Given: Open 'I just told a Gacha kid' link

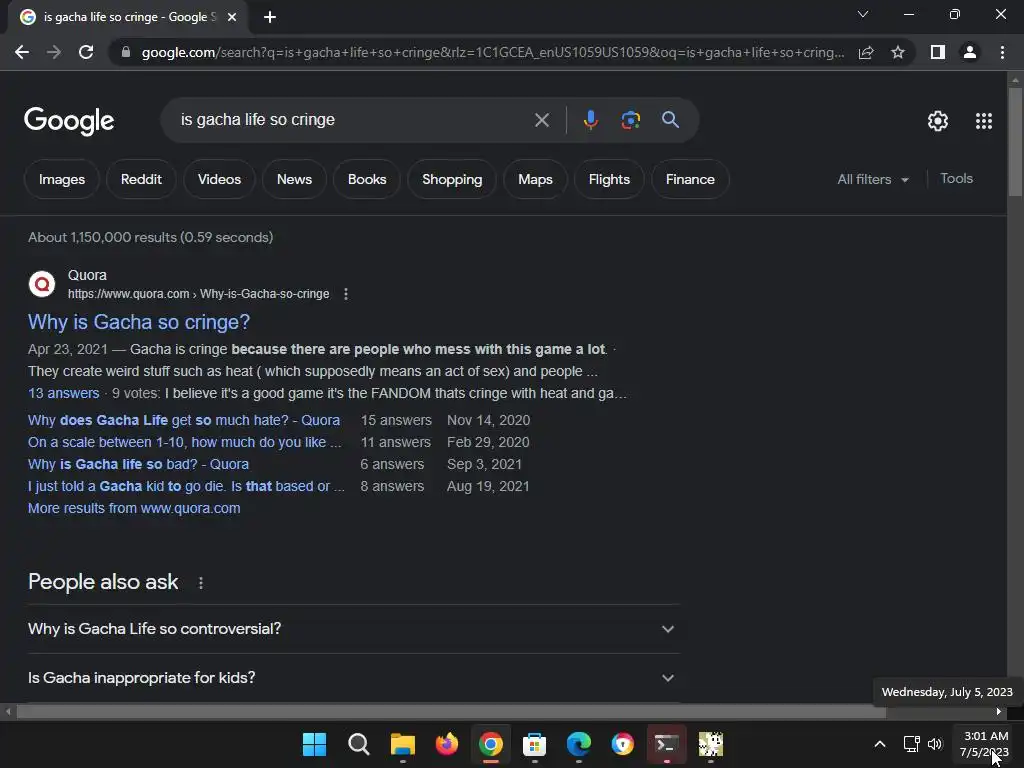Looking at the screenshot, I should tap(185, 487).
